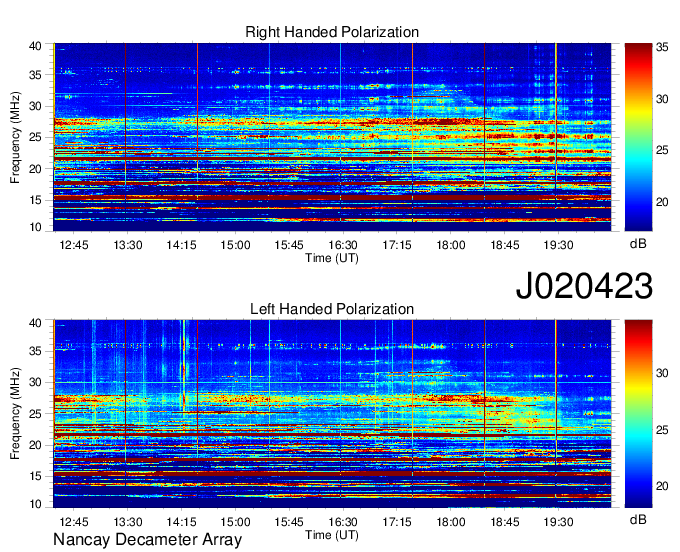This screenshot has width=680, height=552.
Task: Click the 35 MHz frequency tick on bottom plot
Action: coord(36,351)
